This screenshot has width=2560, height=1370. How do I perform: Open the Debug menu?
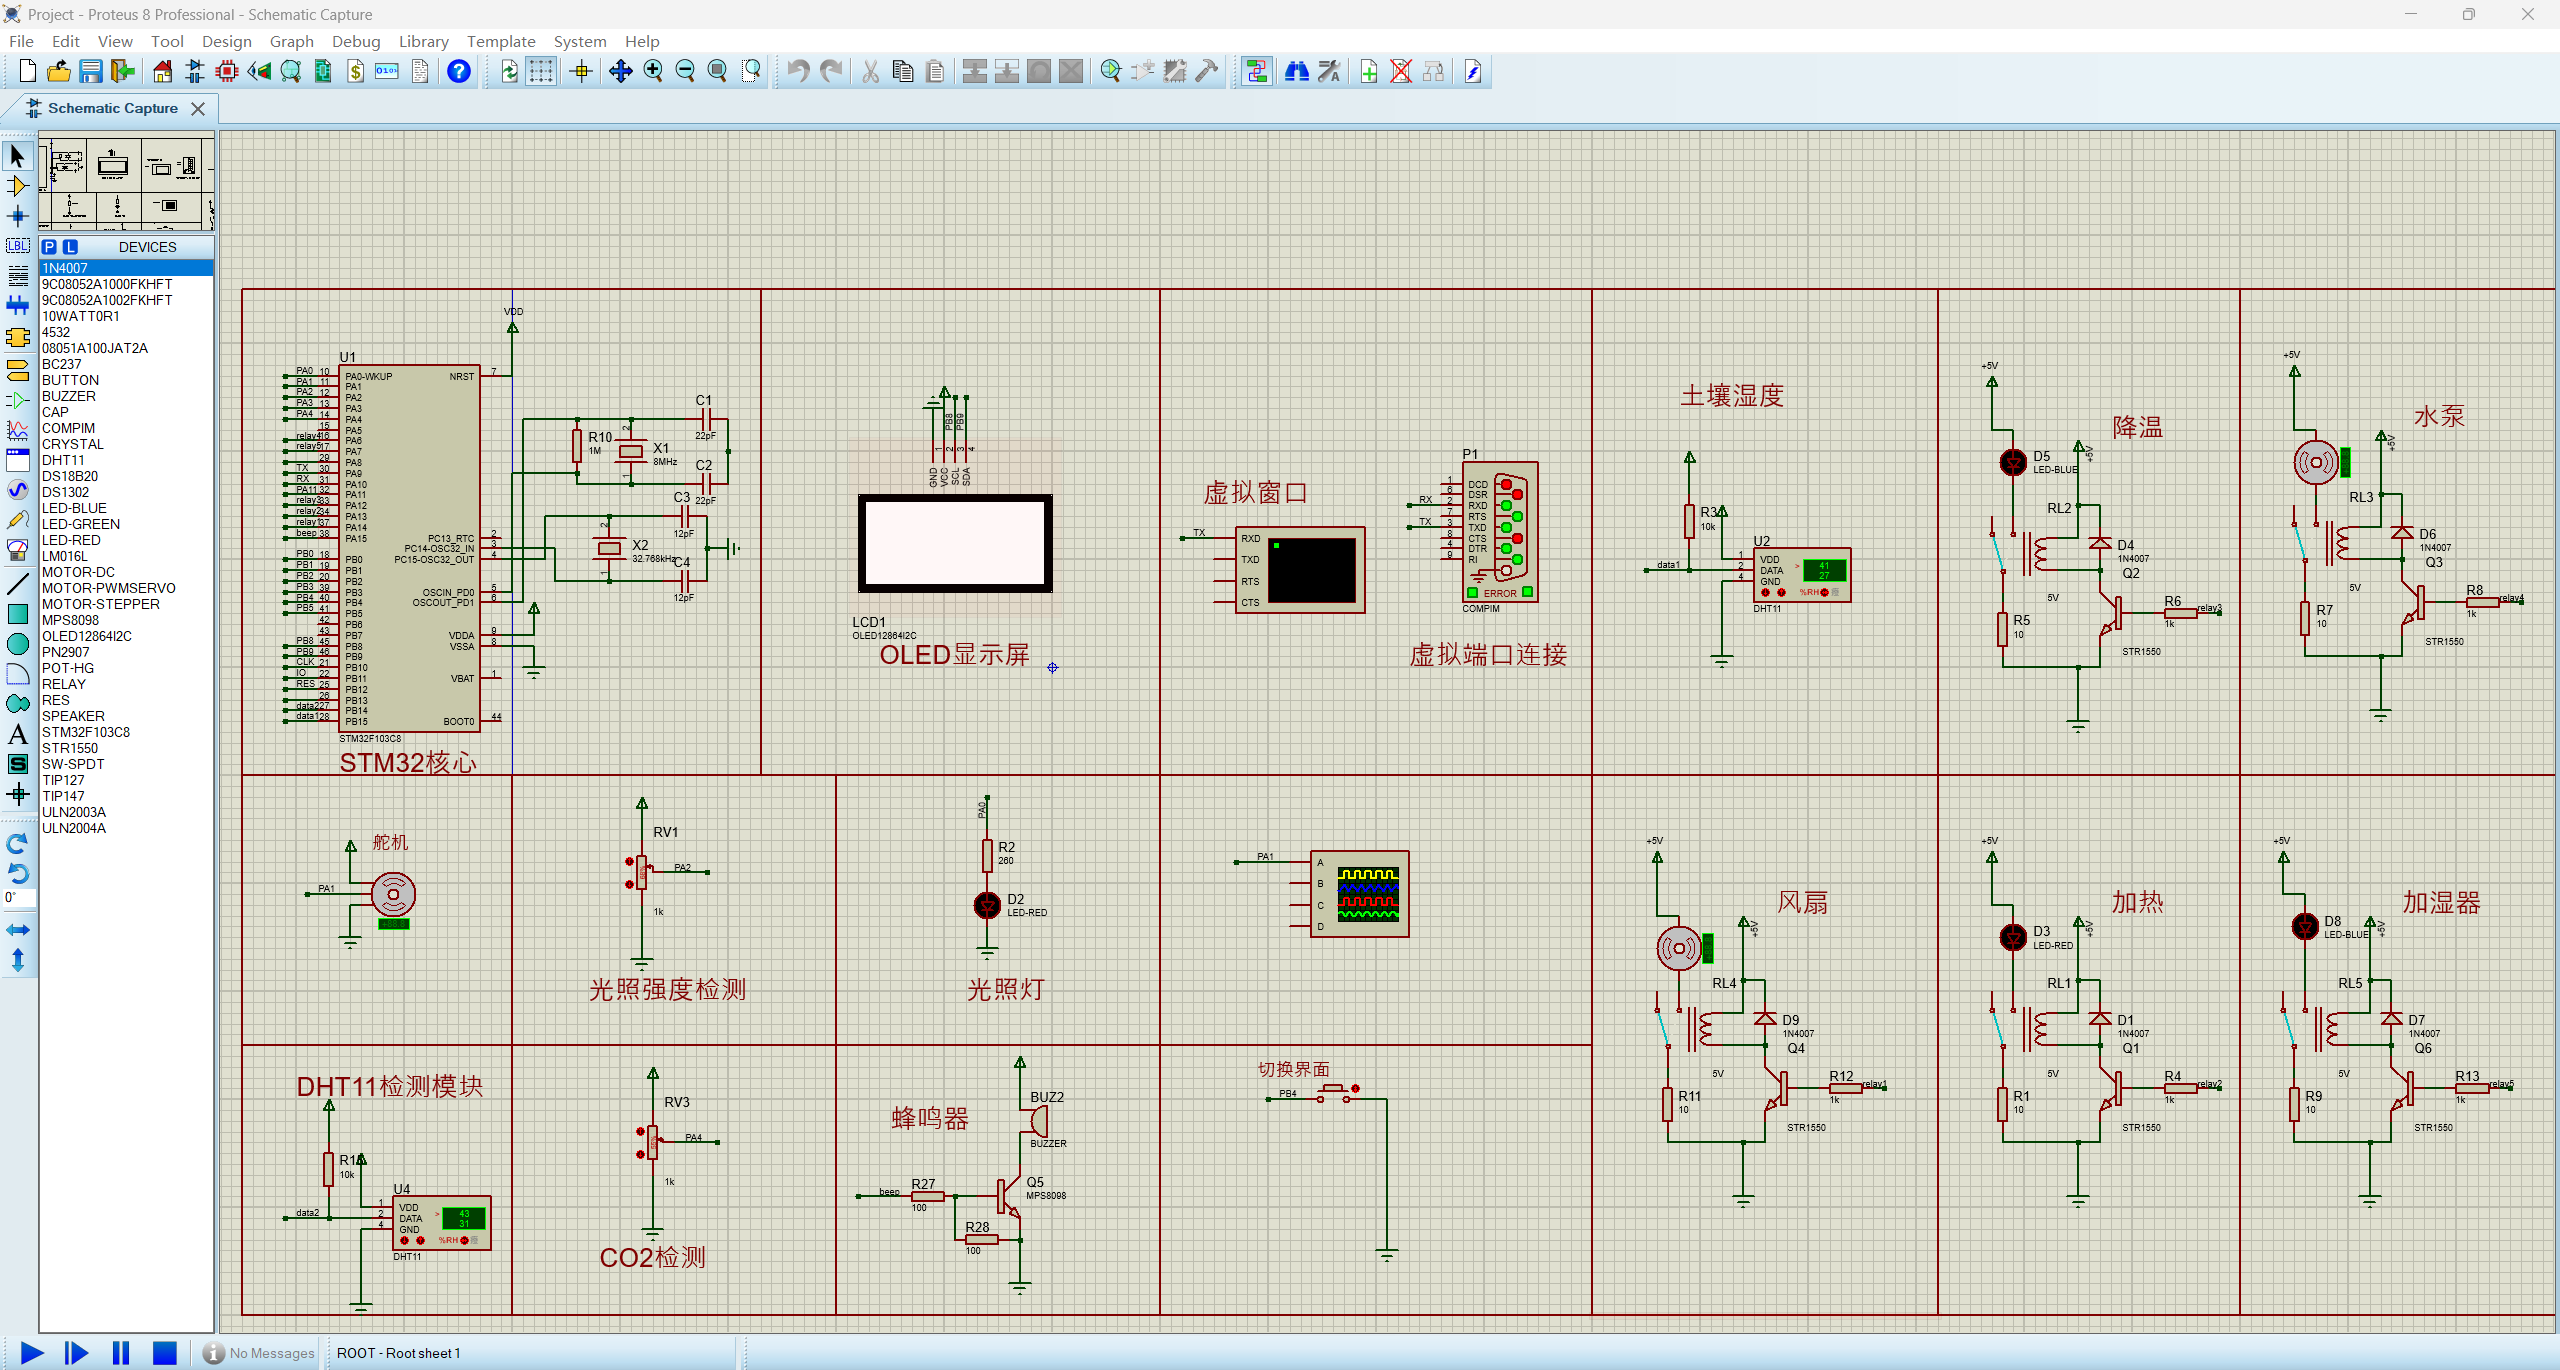356,41
